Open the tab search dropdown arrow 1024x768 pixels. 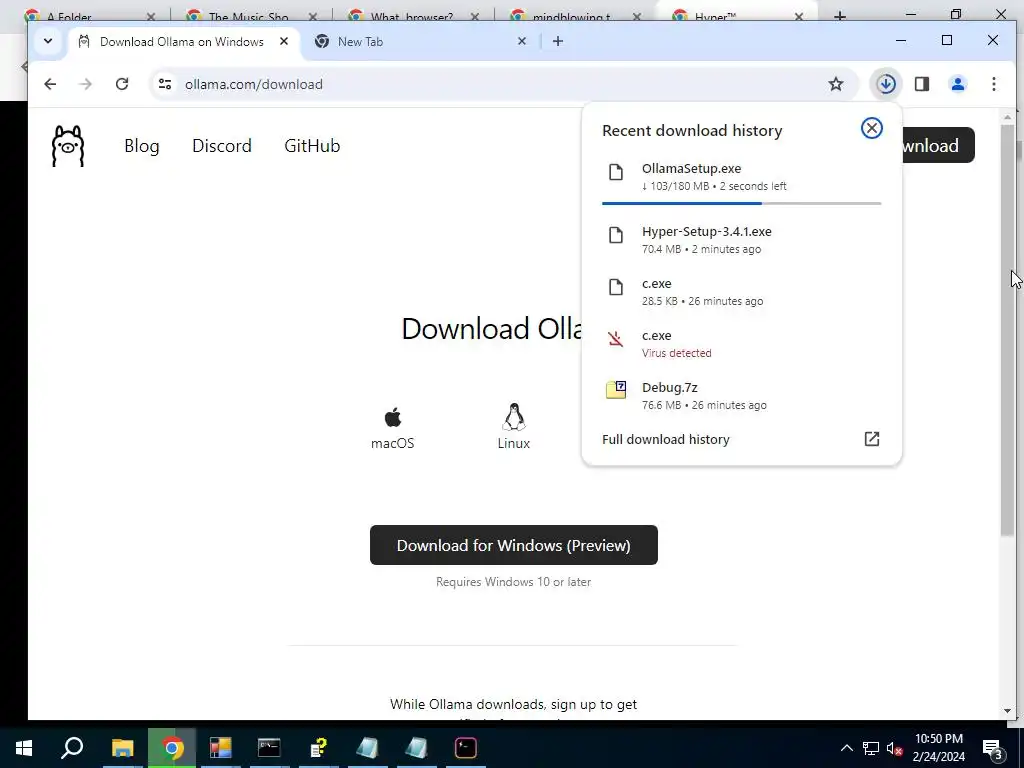click(x=48, y=41)
